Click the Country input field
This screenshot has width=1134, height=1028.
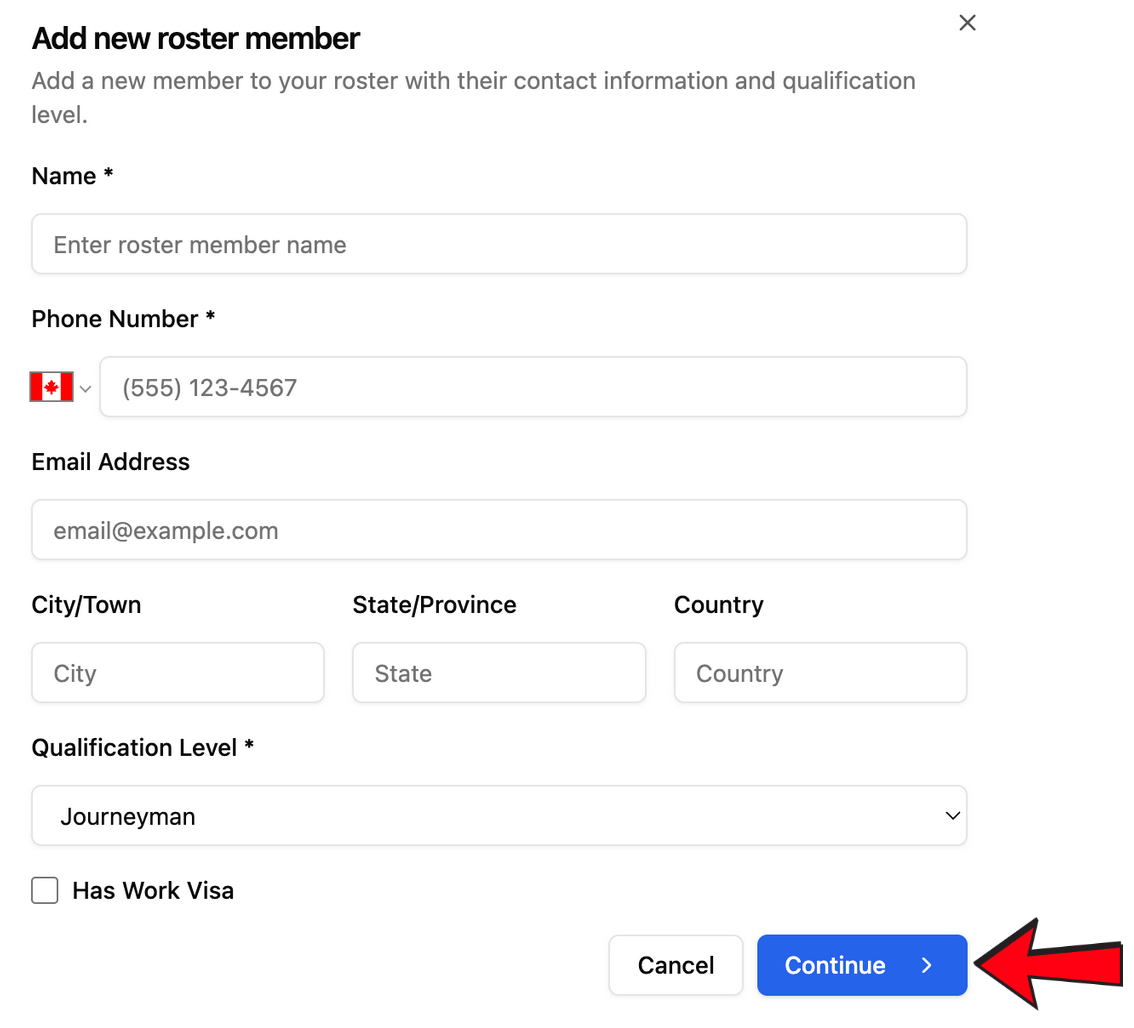tap(820, 672)
